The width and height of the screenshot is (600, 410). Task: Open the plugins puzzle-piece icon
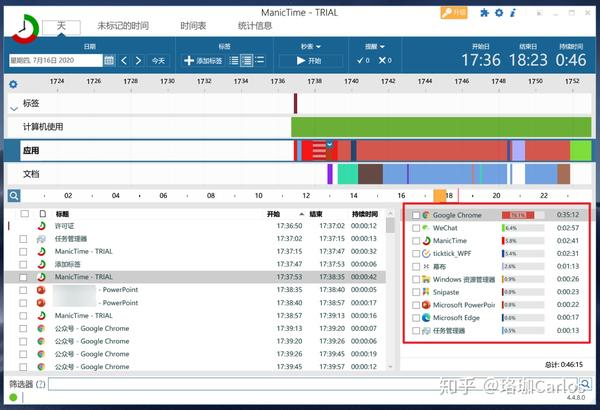tap(484, 13)
